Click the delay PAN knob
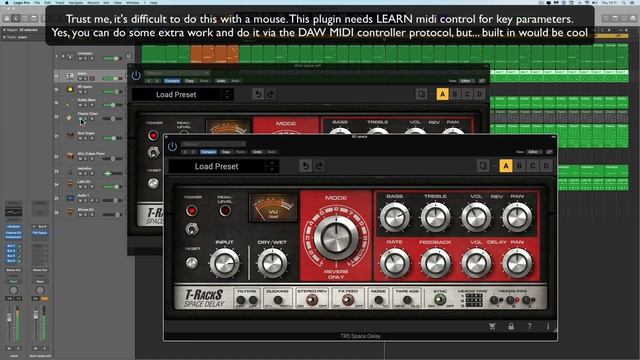Image resolution: width=640 pixels, height=360 pixels. [517, 263]
